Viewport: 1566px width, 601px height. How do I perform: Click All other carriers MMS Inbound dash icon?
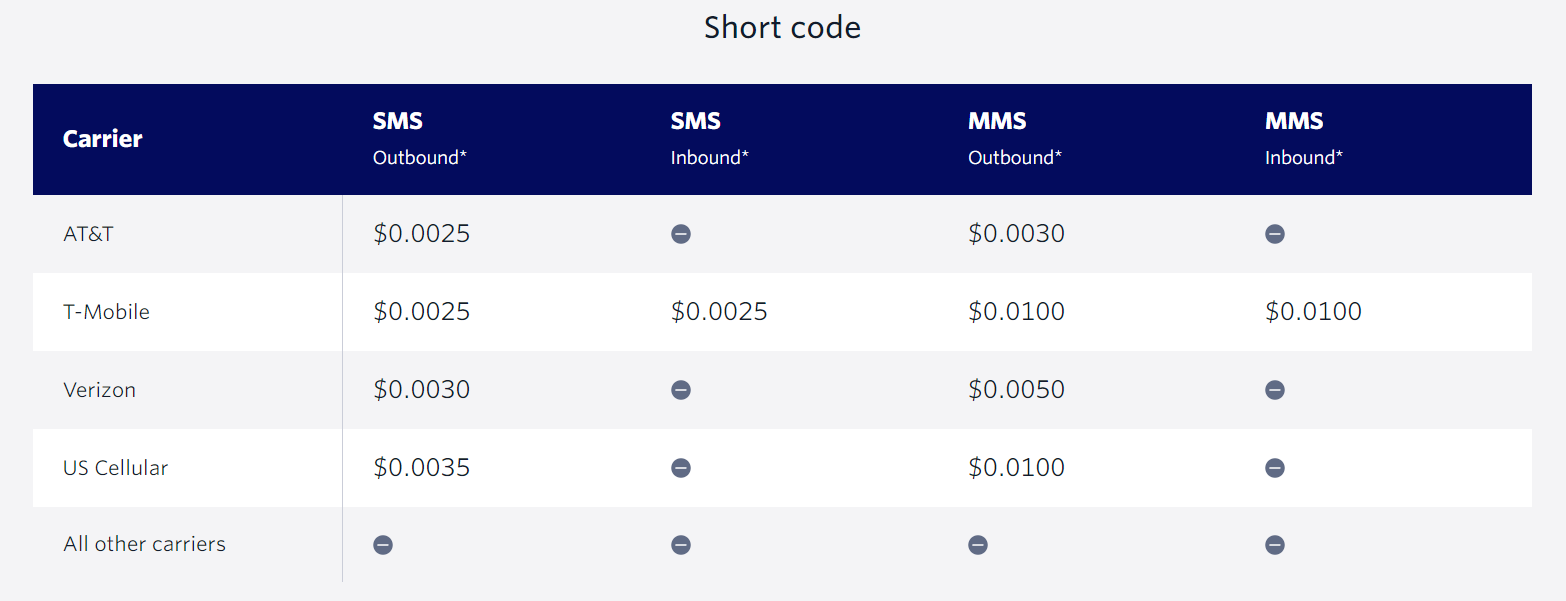1275,545
